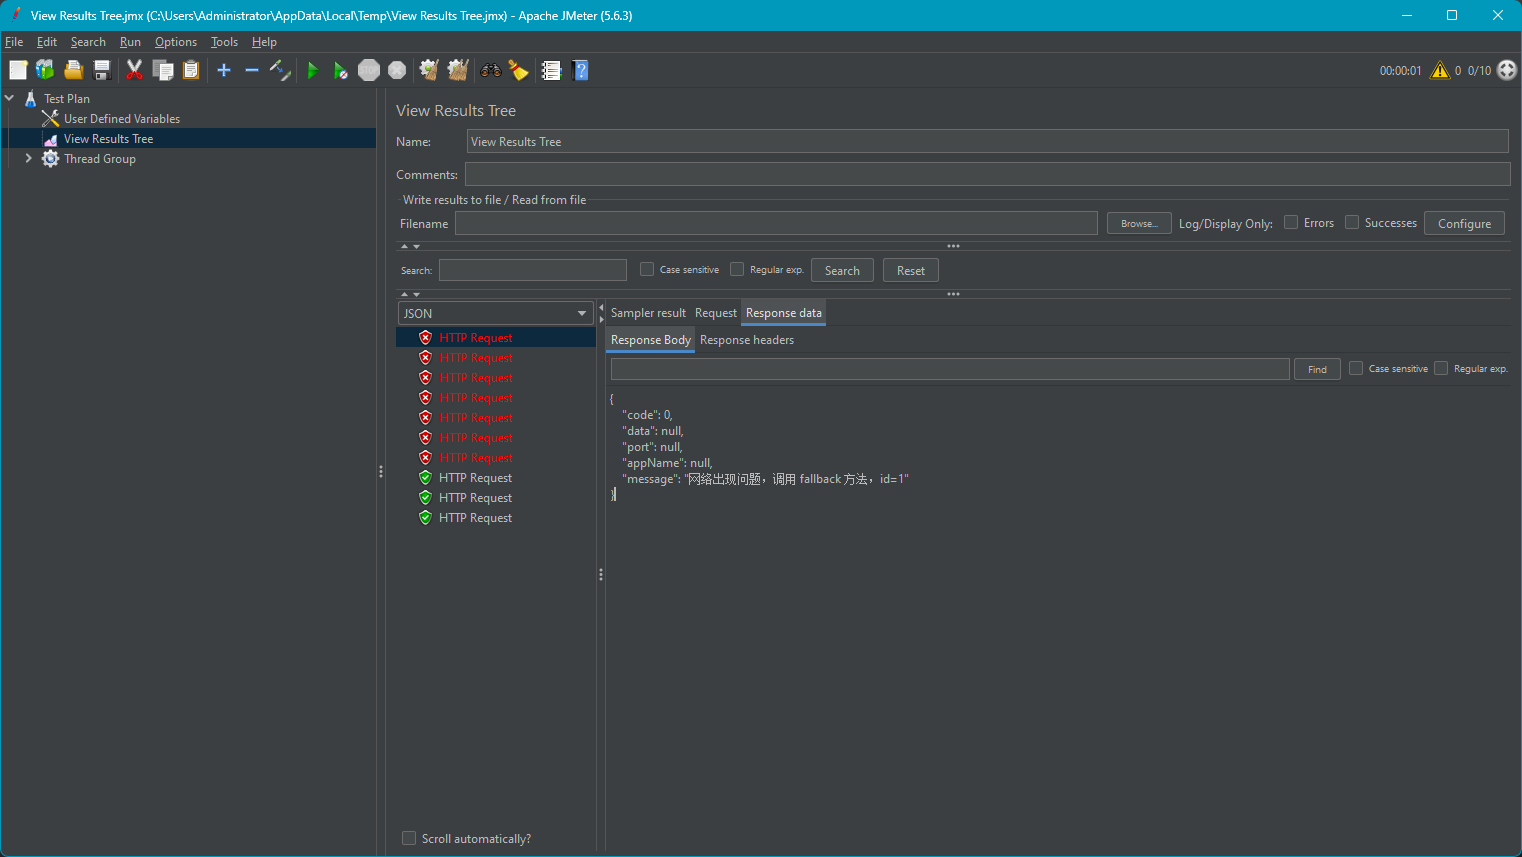Open Function Helper dialog icon
1522x857 pixels.
click(x=552, y=70)
